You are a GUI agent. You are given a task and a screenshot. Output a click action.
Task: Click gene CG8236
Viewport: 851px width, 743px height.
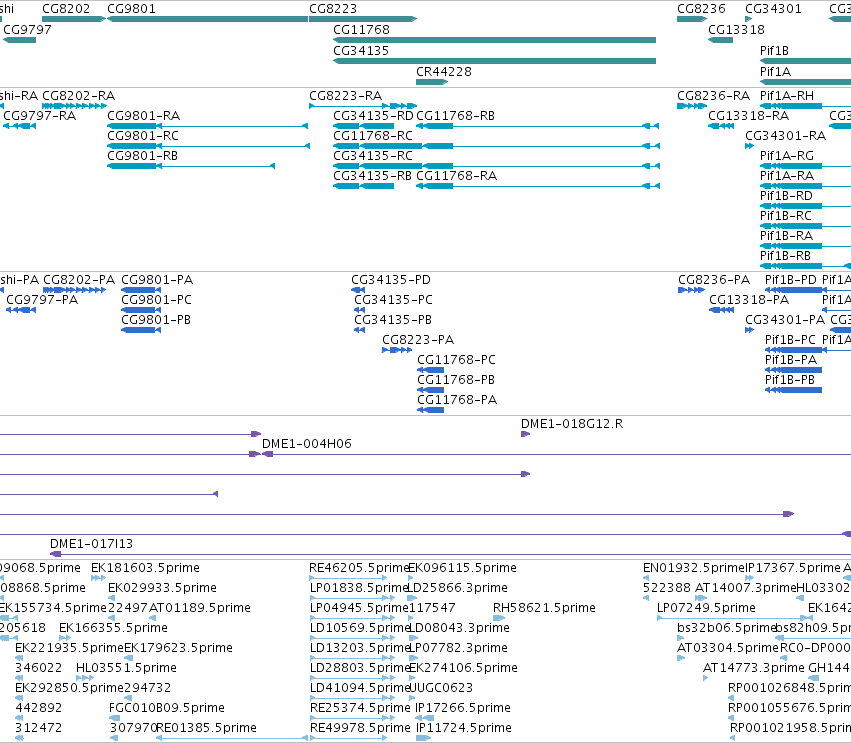(692, 19)
